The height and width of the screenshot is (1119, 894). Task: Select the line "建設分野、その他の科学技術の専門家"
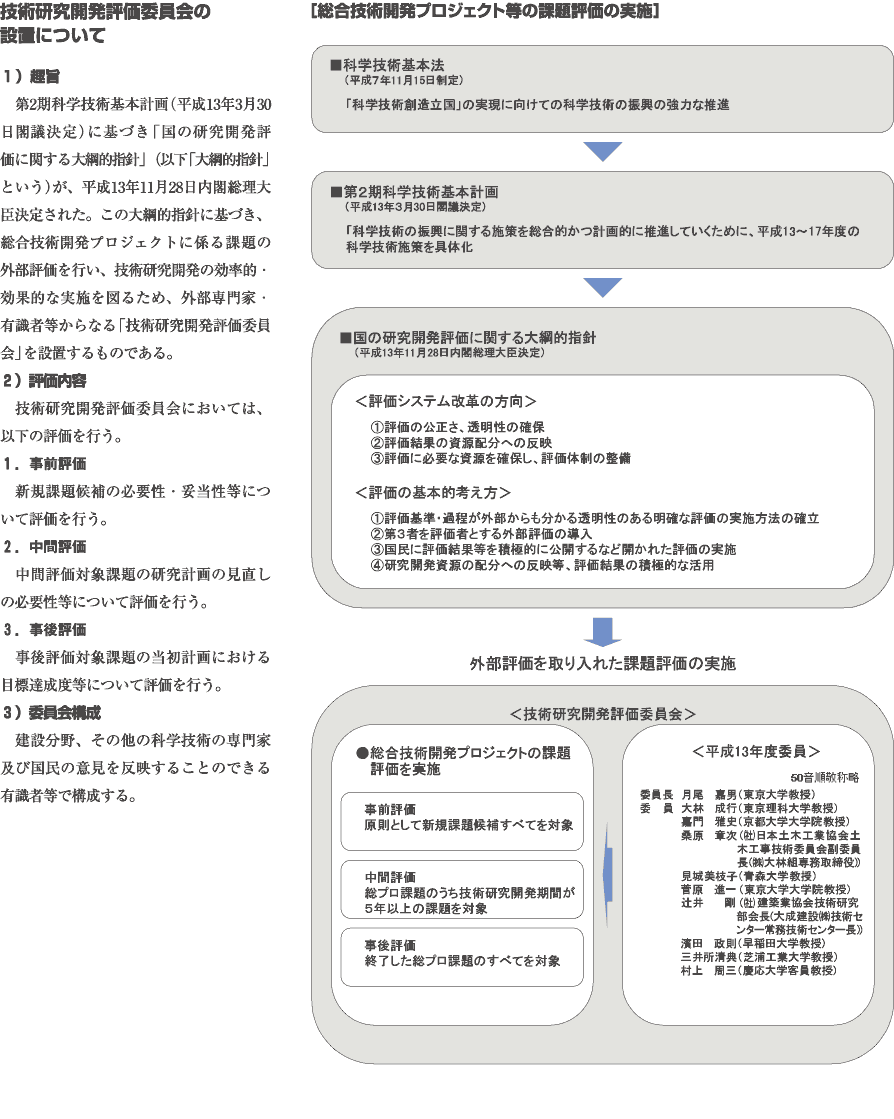pyautogui.click(x=143, y=740)
